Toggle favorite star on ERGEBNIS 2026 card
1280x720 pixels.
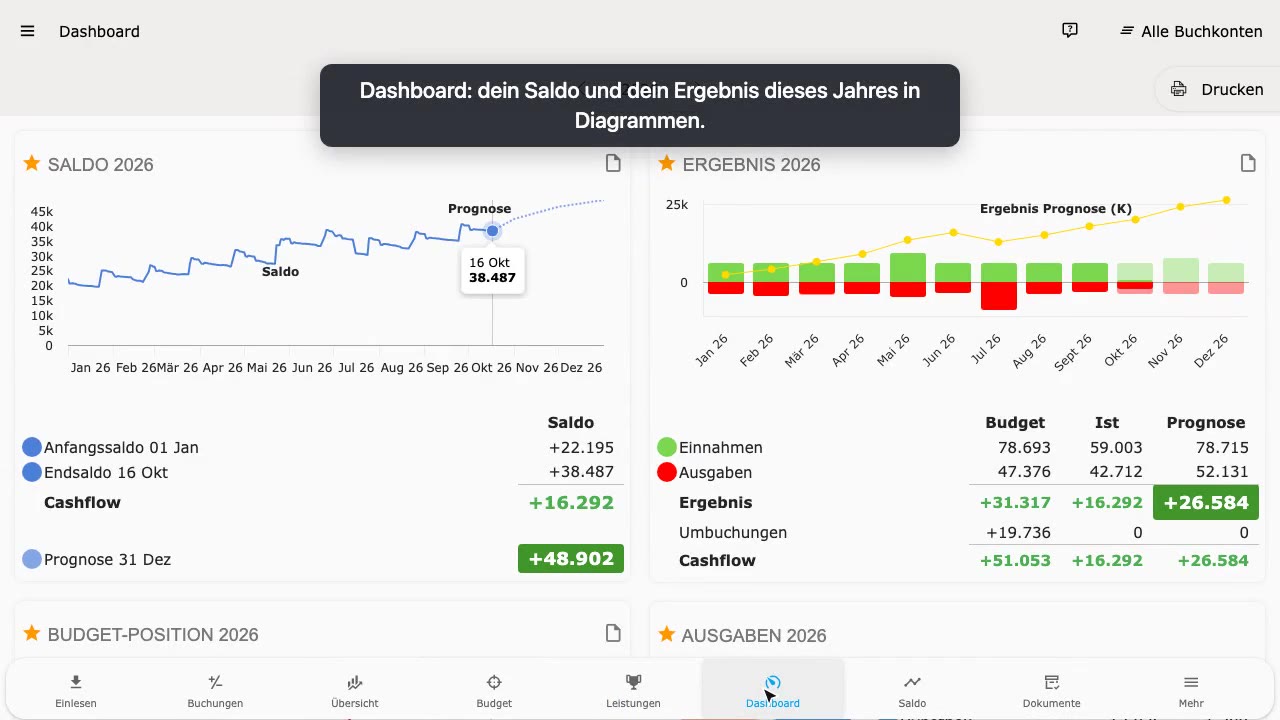pos(667,163)
